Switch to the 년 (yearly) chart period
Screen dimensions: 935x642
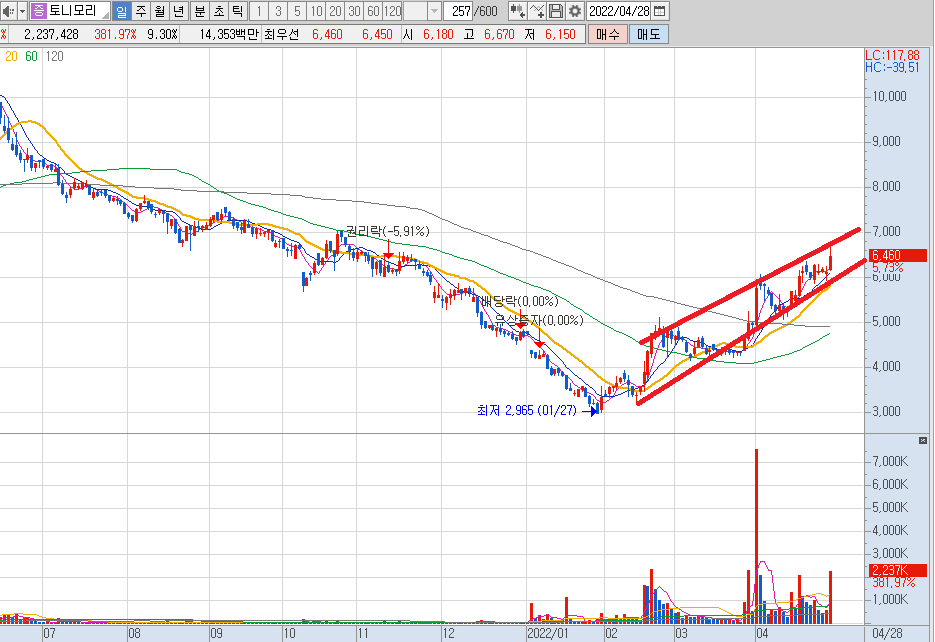[x=179, y=11]
